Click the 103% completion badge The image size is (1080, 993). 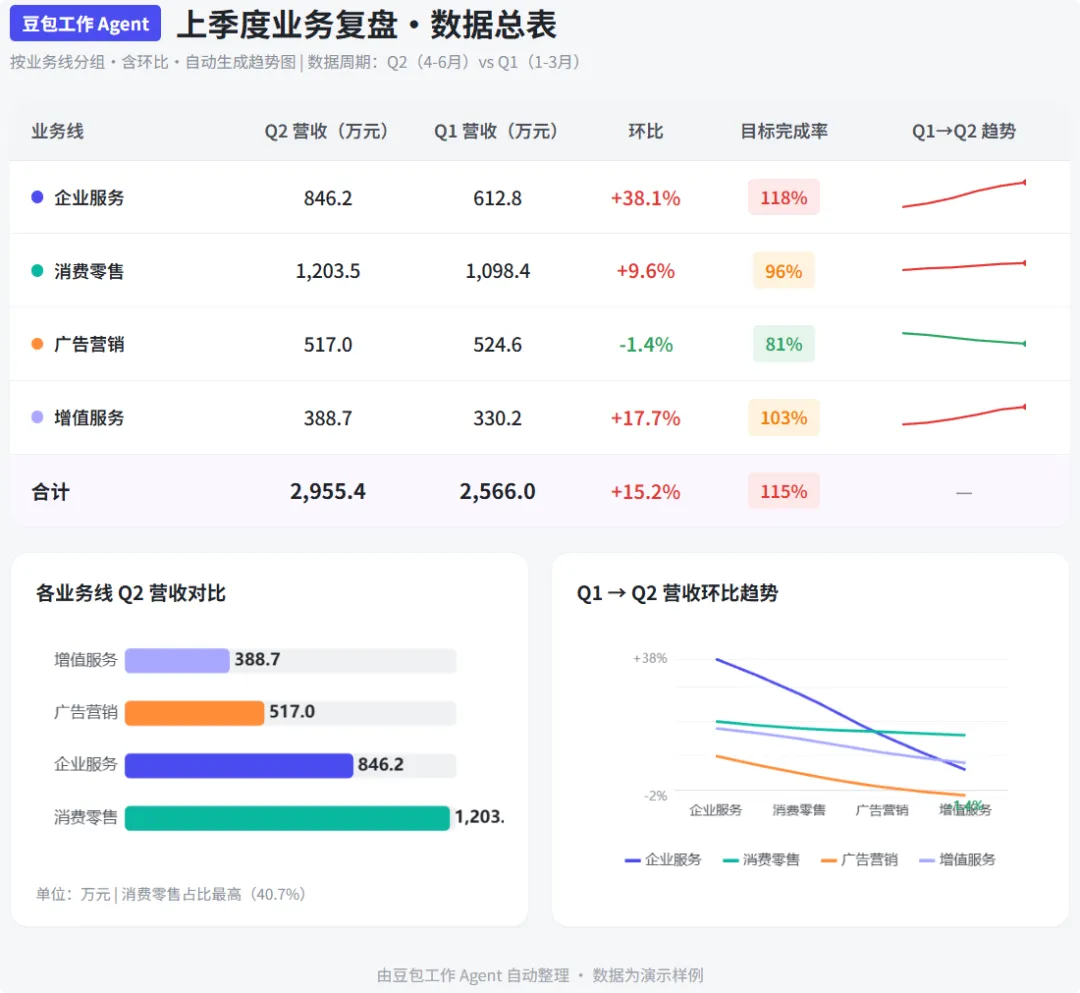click(x=784, y=417)
